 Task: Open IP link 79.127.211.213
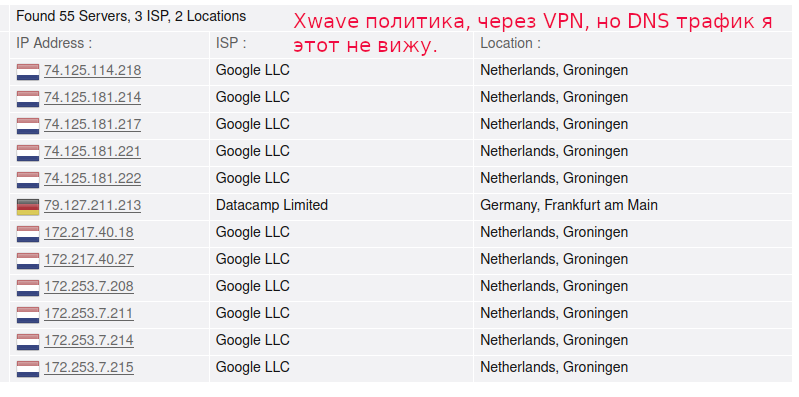tap(93, 205)
